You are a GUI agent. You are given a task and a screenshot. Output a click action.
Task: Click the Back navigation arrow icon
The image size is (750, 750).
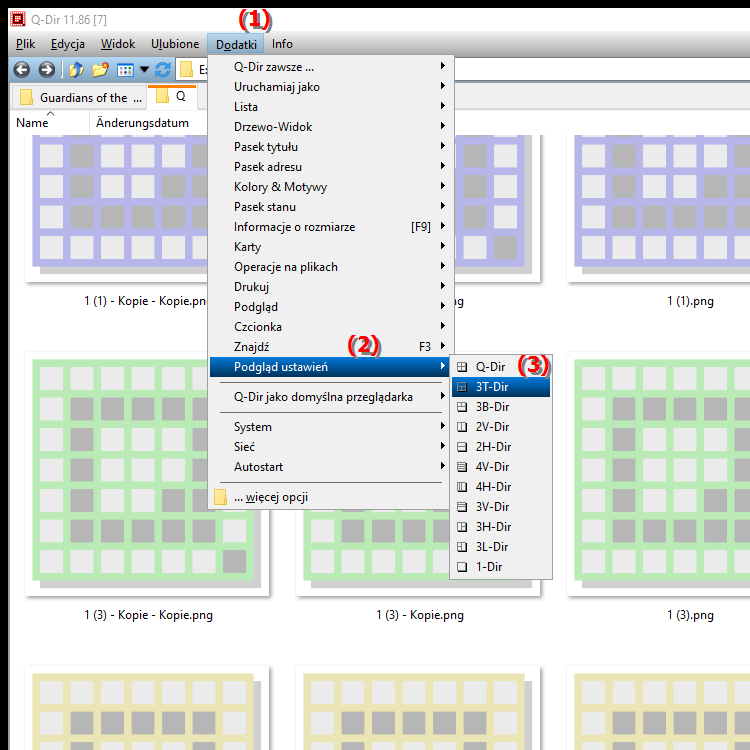22,70
